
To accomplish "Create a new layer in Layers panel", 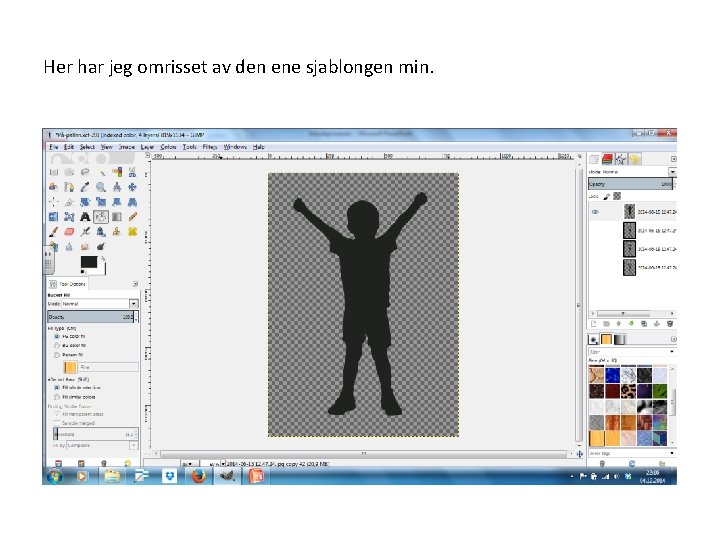I will click(x=593, y=324).
